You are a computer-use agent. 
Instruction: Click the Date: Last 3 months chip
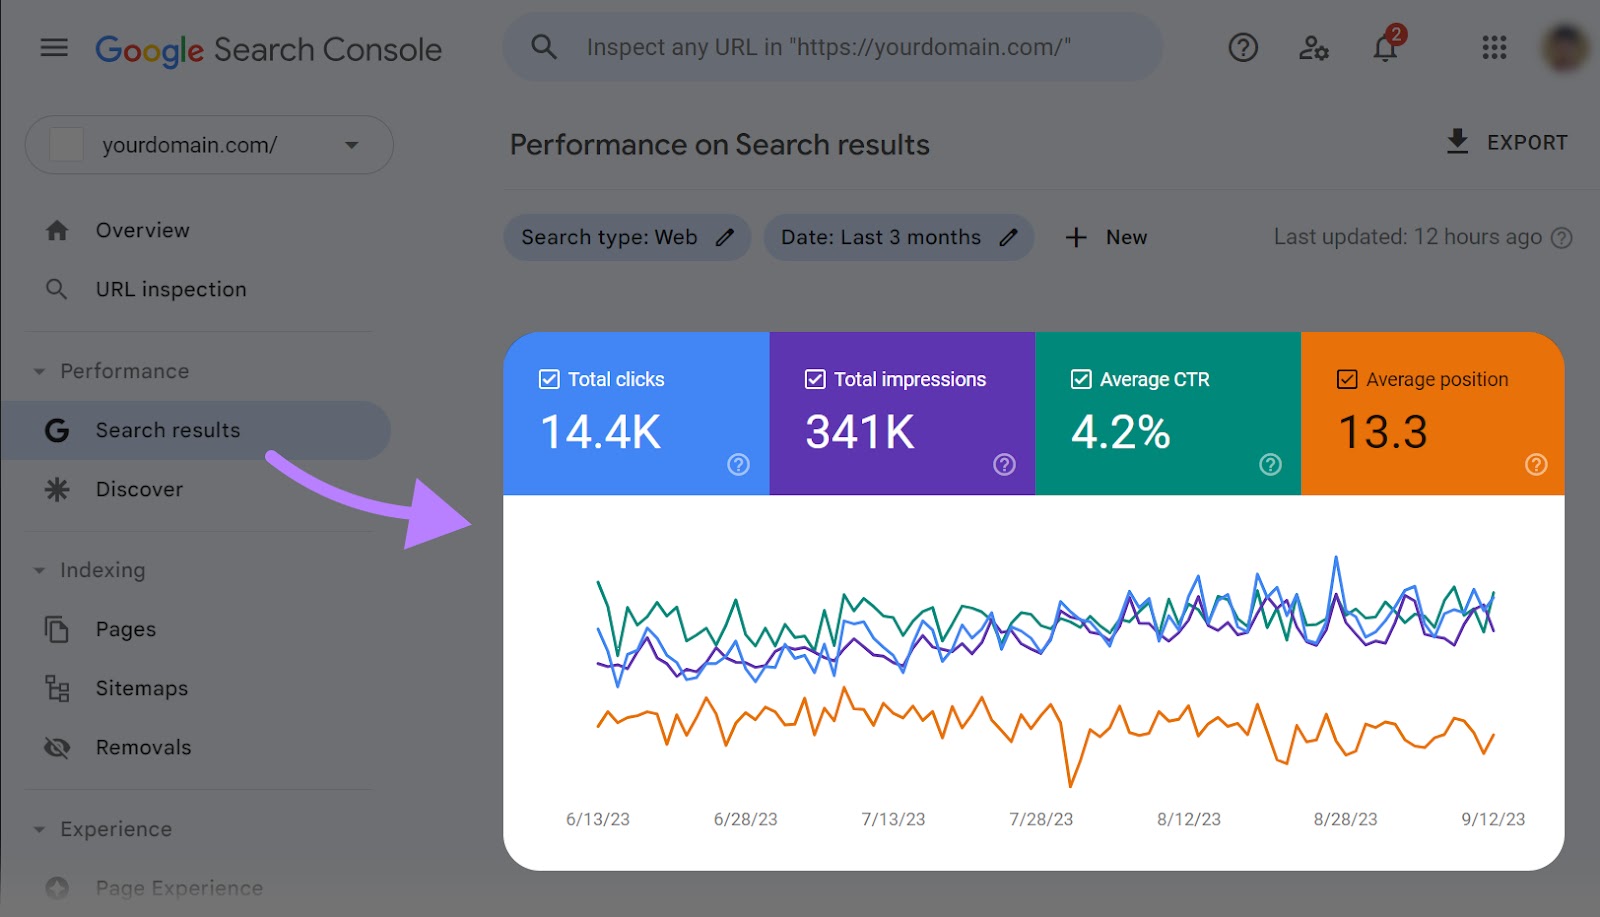coord(899,237)
